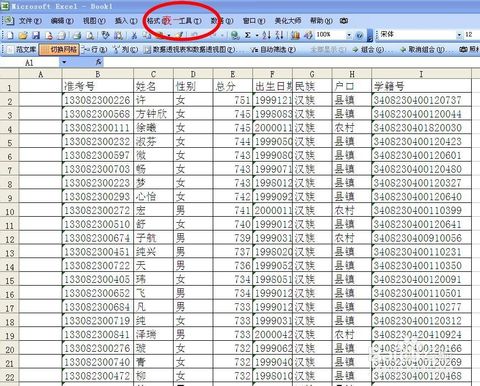Click the Excel icon in the title bar

(5, 6)
